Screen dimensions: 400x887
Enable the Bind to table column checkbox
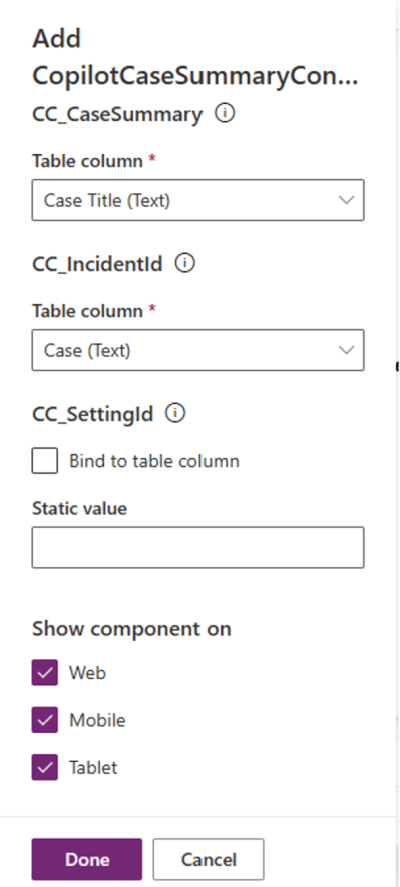45,460
